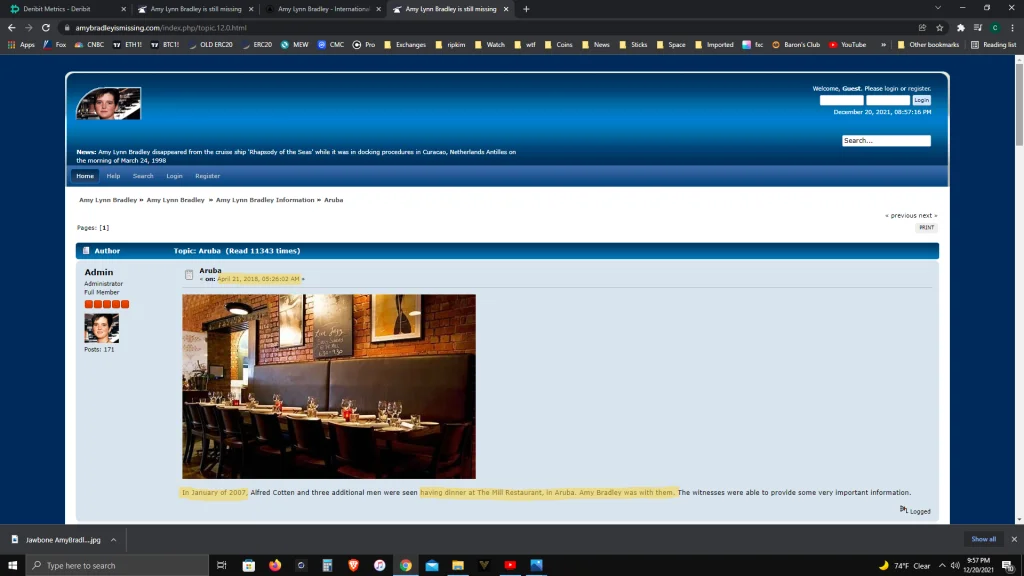The width and height of the screenshot is (1024, 576).
Task: Open Brave browser from the taskbar
Action: [x=353, y=565]
